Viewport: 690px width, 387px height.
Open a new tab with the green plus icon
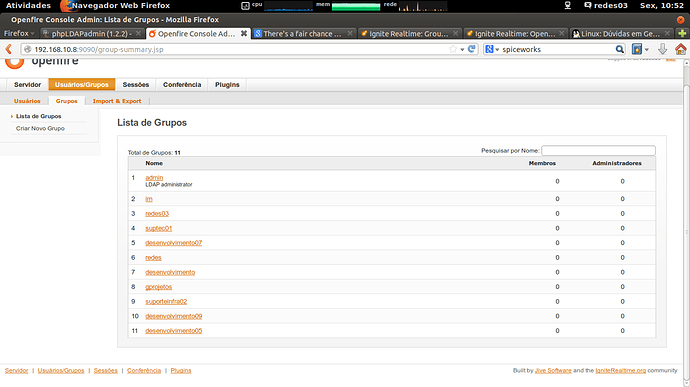click(682, 33)
